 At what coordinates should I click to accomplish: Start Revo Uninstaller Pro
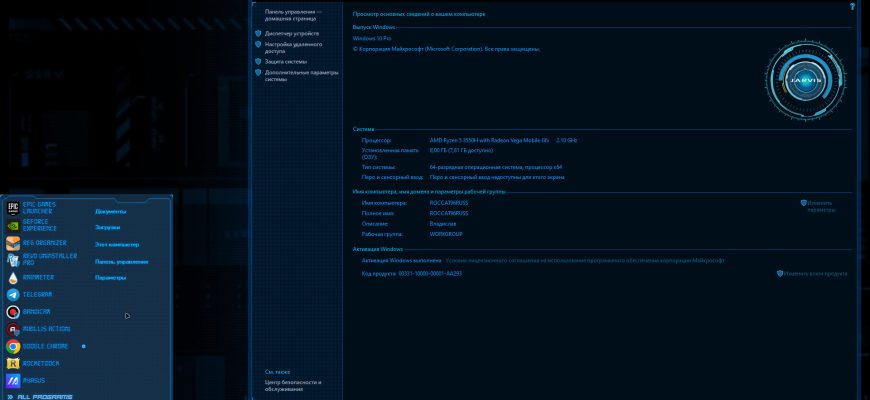pyautogui.click(x=42, y=260)
